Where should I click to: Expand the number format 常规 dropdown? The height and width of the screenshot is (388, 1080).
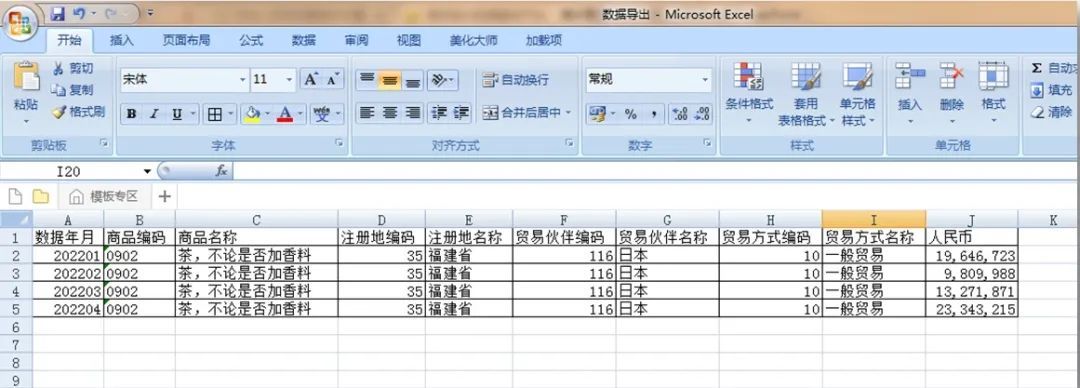pos(705,80)
